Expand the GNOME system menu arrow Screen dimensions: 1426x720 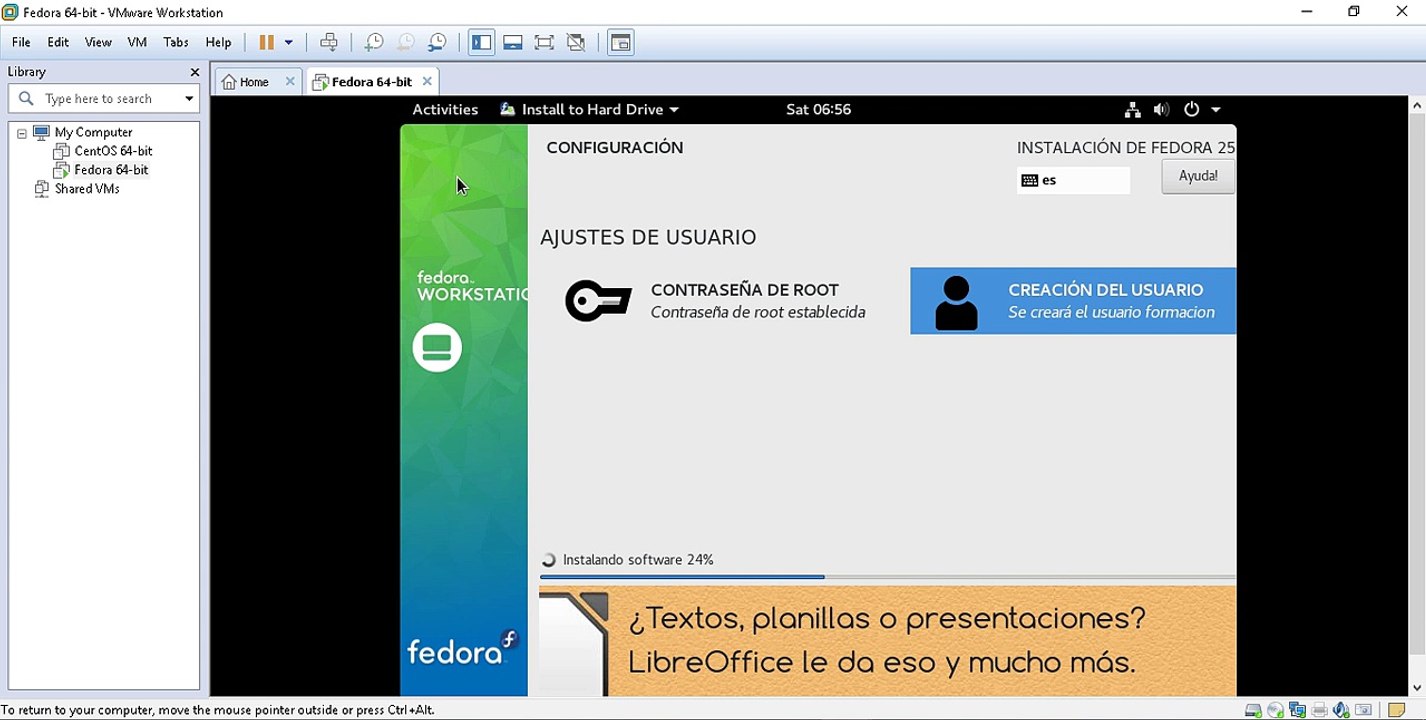pyautogui.click(x=1216, y=110)
